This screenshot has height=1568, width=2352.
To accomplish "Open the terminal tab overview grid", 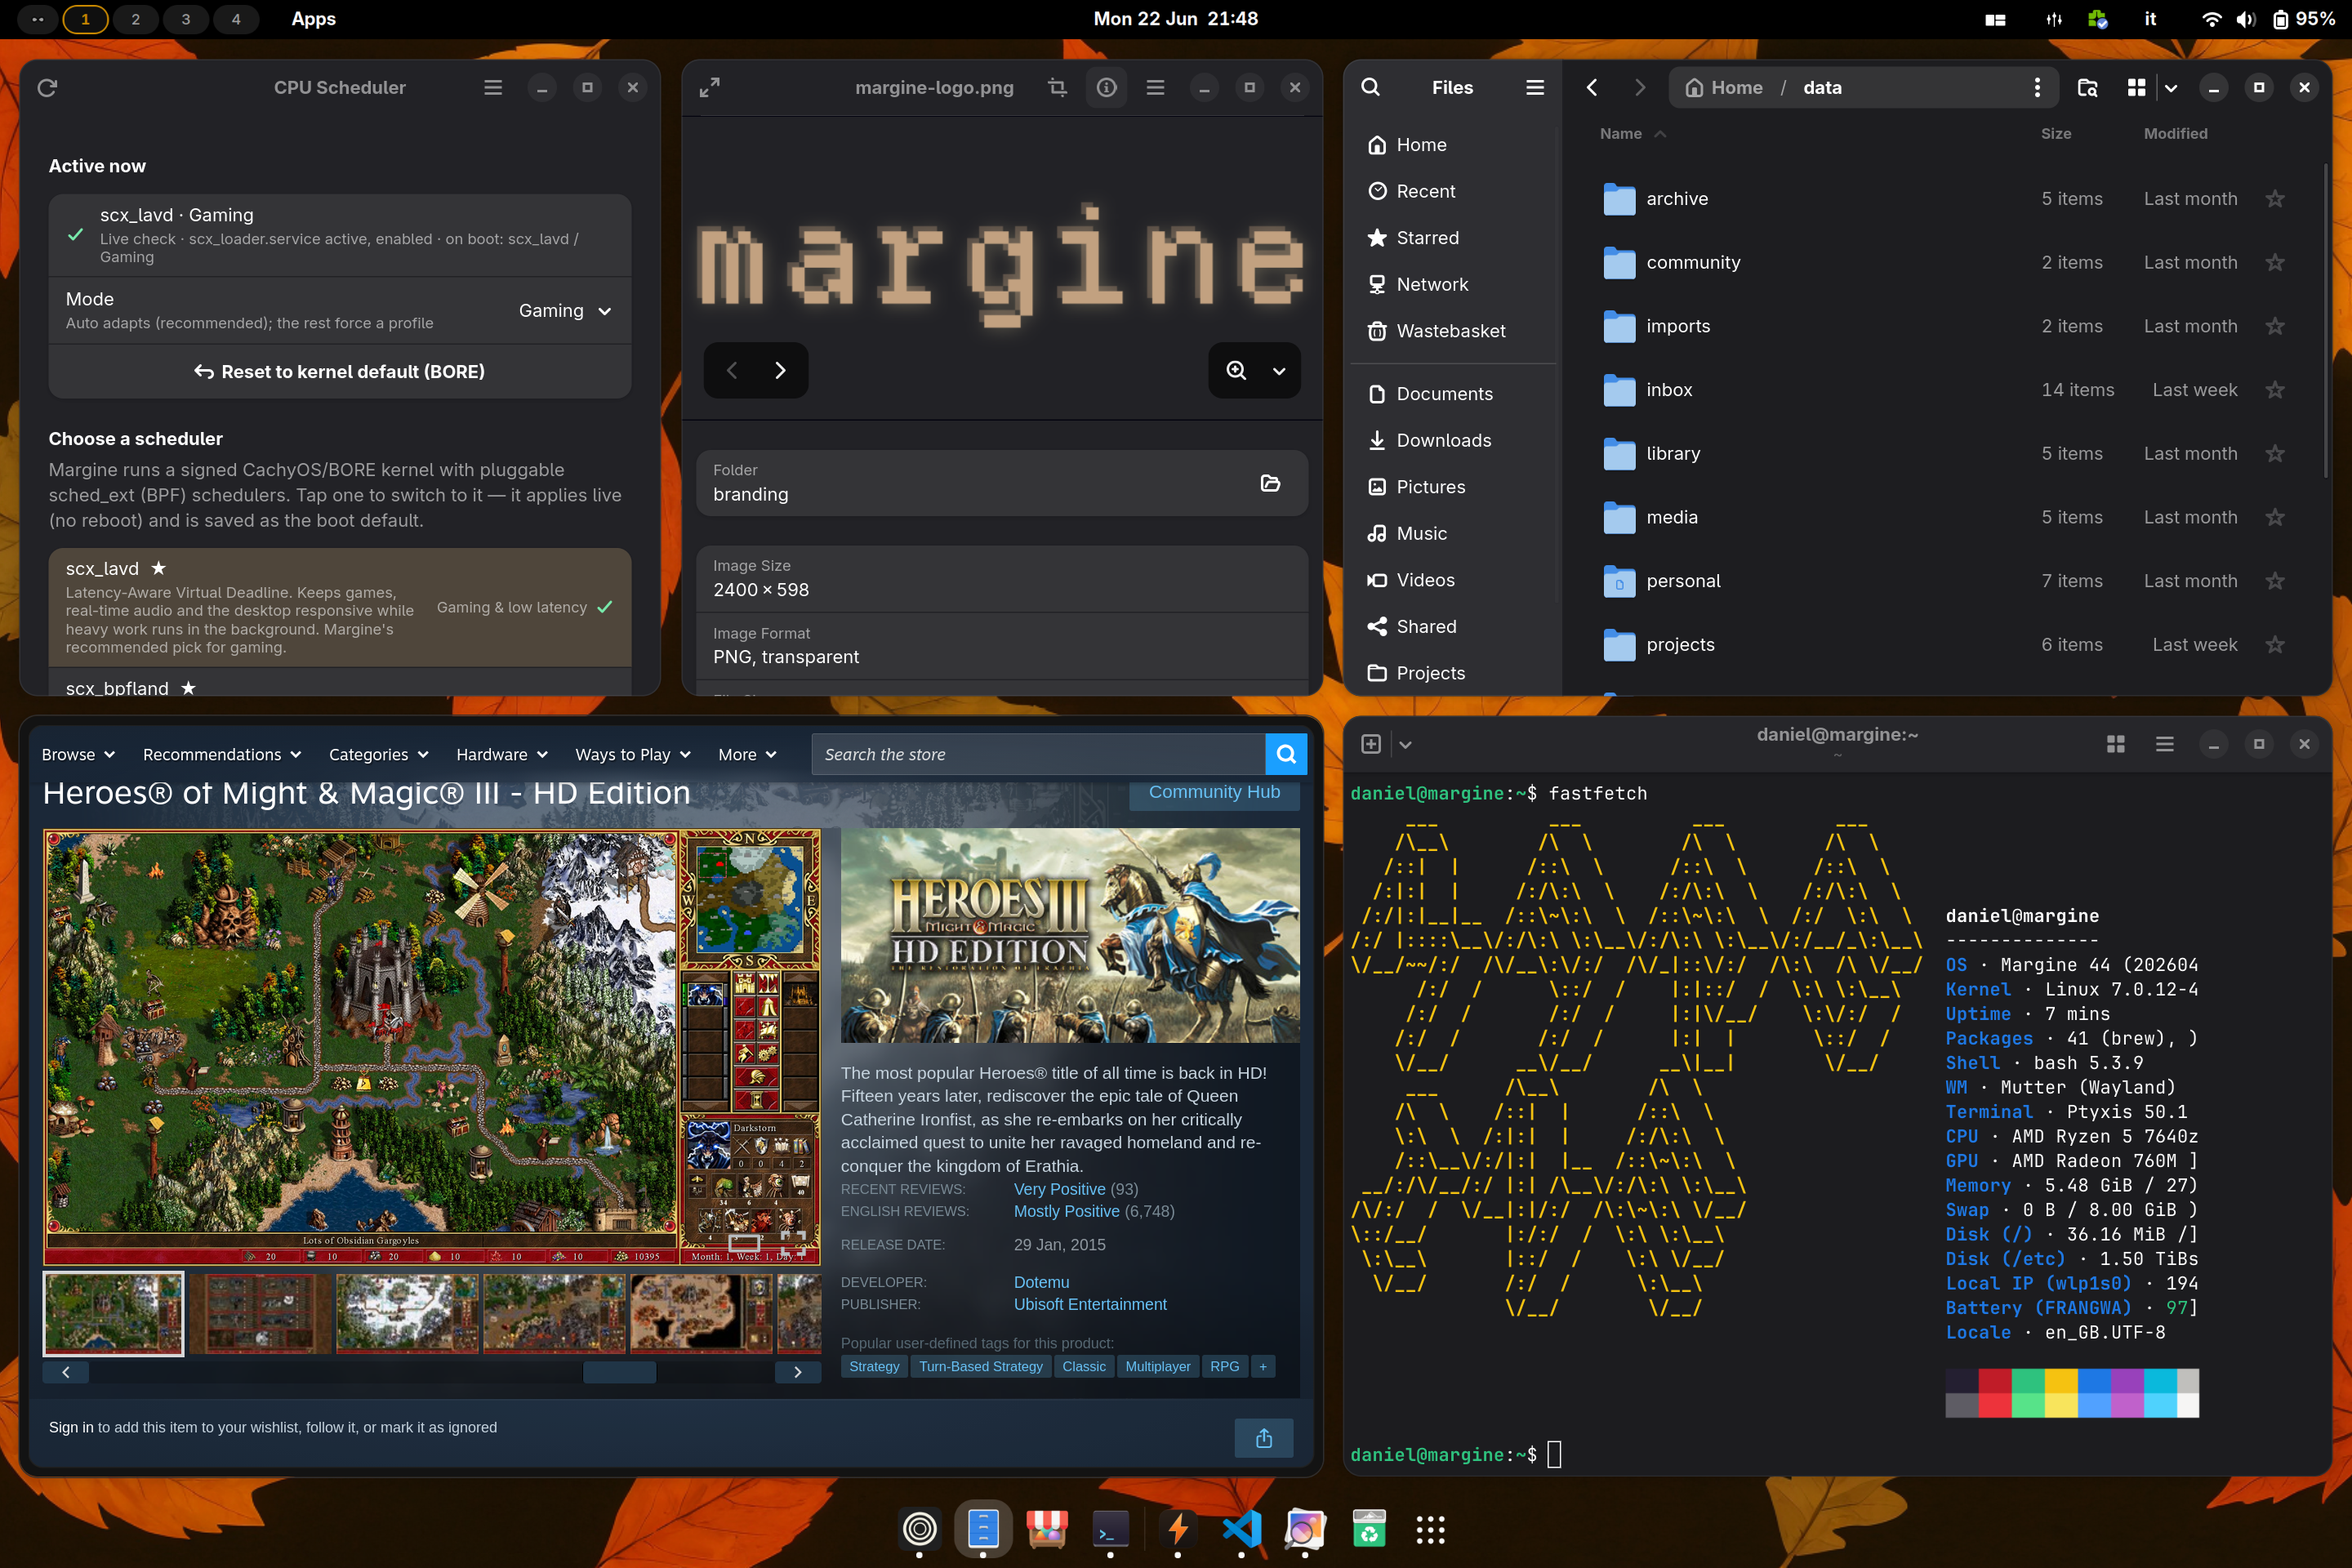I will (x=2116, y=744).
